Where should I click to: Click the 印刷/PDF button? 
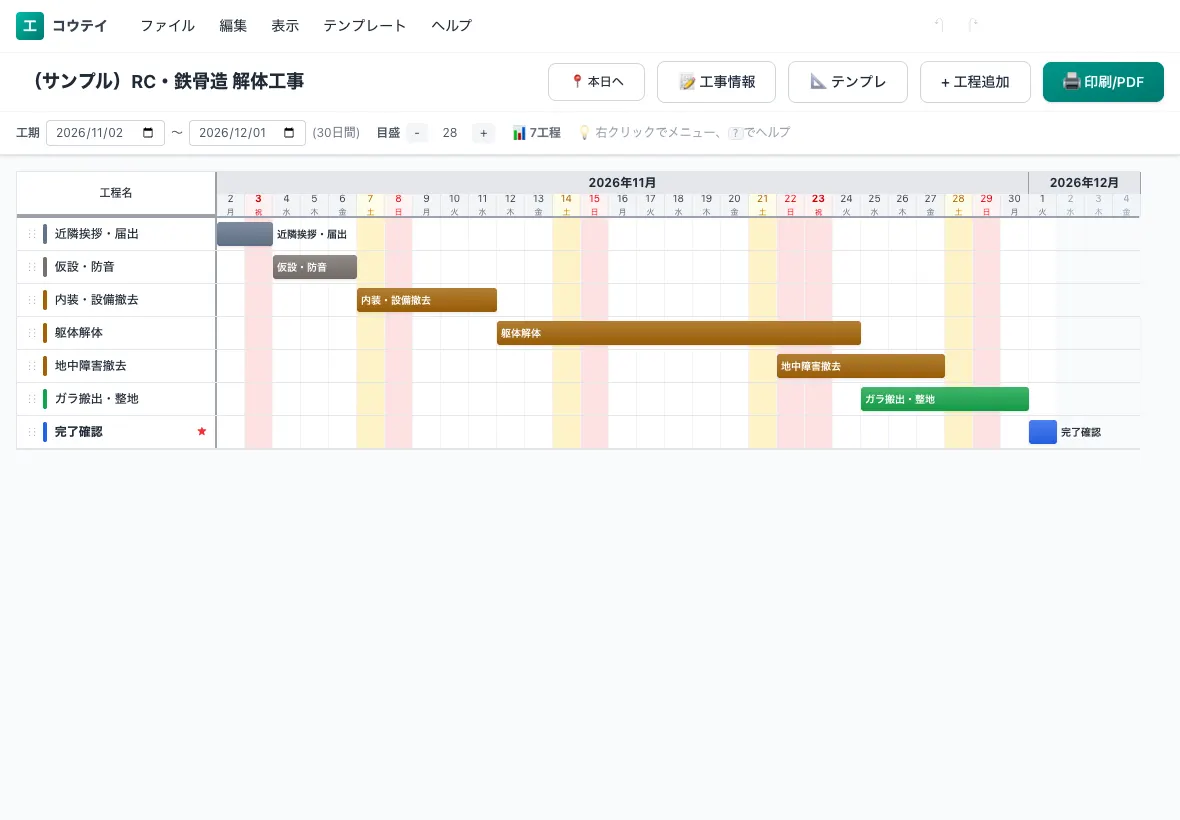1103,81
